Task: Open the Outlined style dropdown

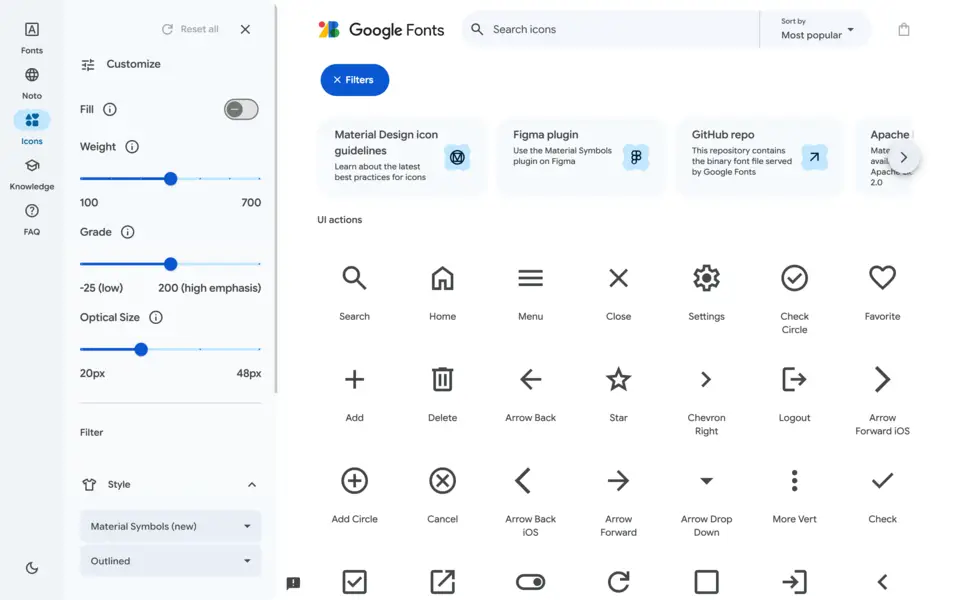Action: point(170,561)
